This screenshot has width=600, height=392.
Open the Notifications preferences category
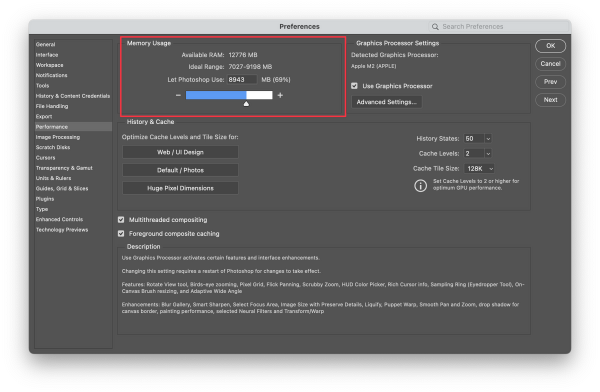[51, 75]
